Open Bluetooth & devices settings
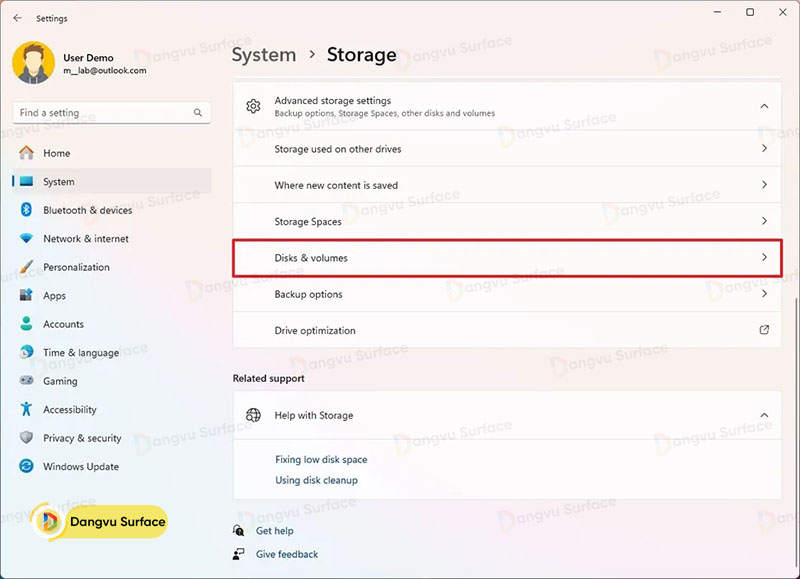Viewport: 800px width, 579px height. (x=87, y=210)
